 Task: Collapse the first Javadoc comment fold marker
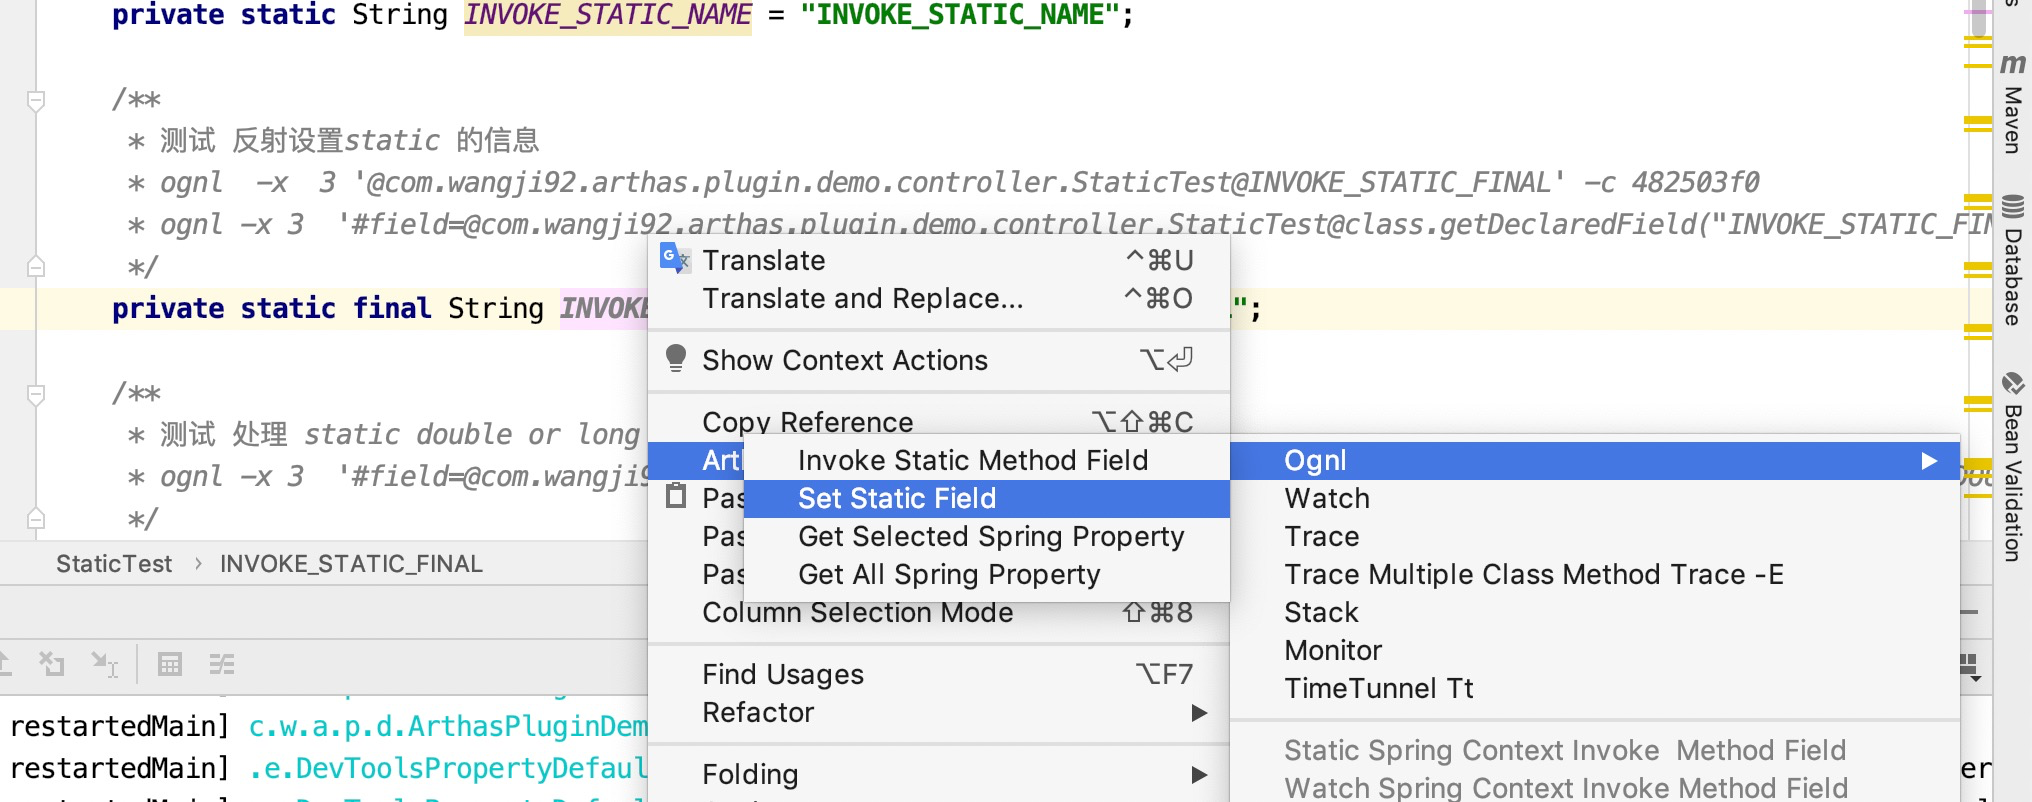tap(36, 100)
